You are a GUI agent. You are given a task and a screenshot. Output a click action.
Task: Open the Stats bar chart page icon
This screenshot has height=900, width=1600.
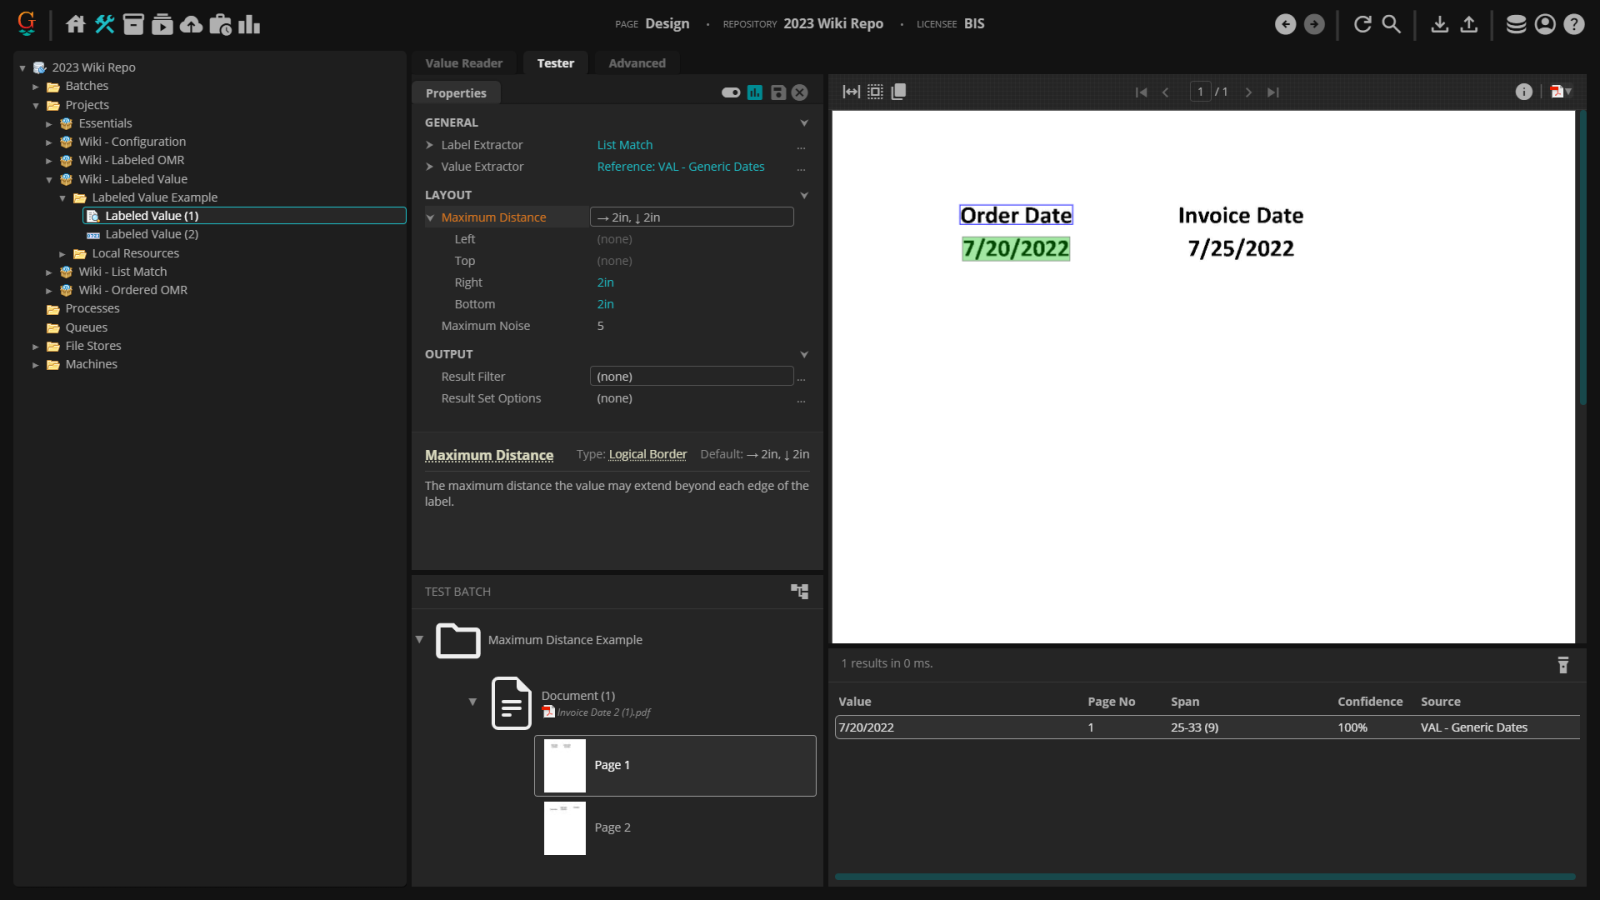[x=249, y=24]
